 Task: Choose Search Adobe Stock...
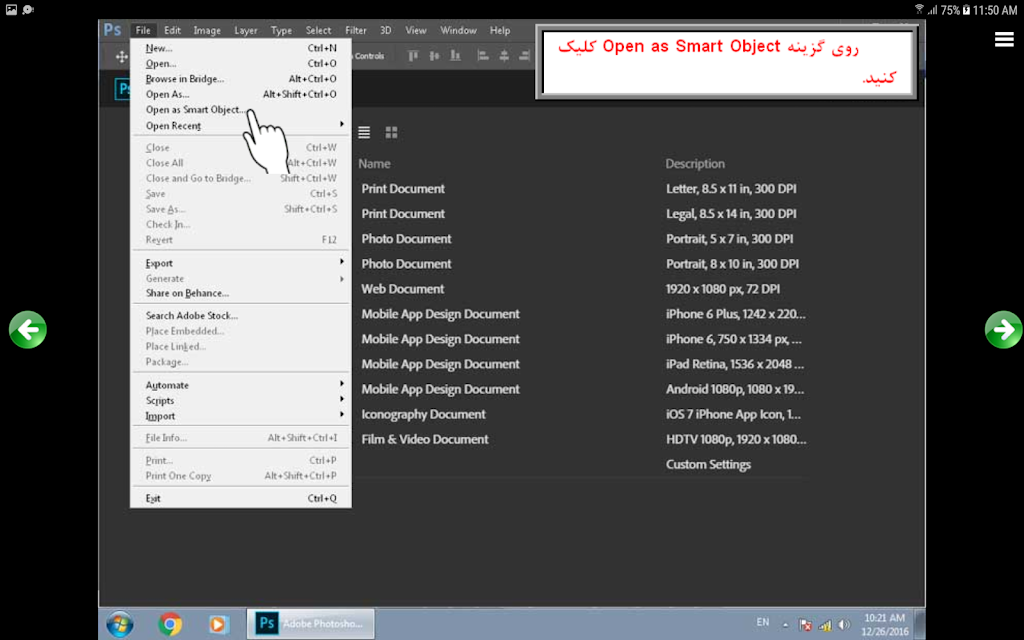click(x=241, y=315)
